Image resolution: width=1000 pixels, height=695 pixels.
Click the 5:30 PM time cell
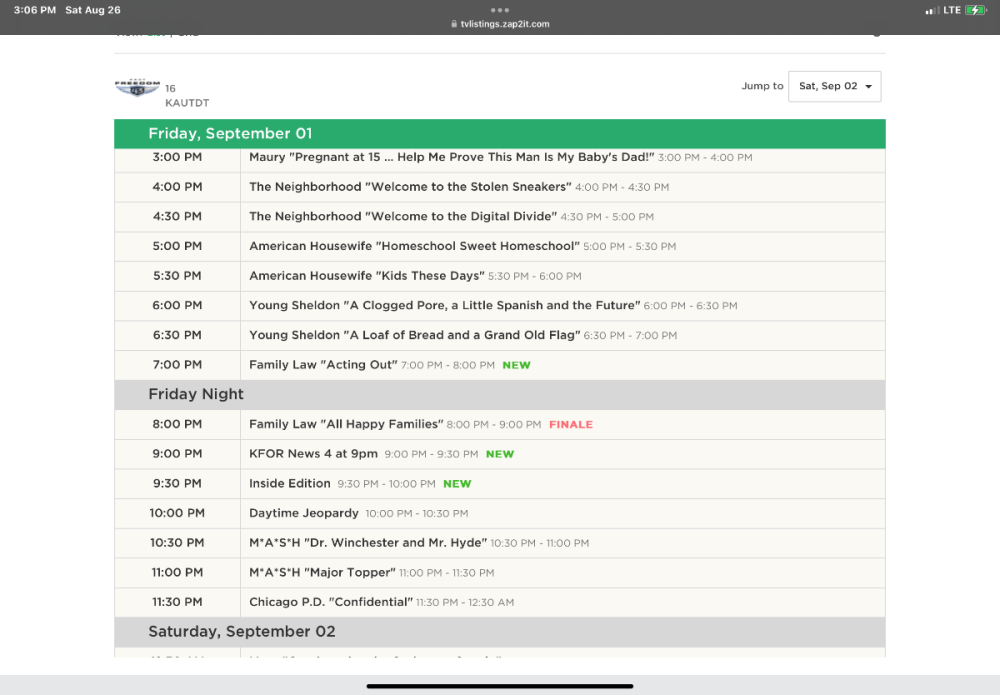[x=177, y=275]
